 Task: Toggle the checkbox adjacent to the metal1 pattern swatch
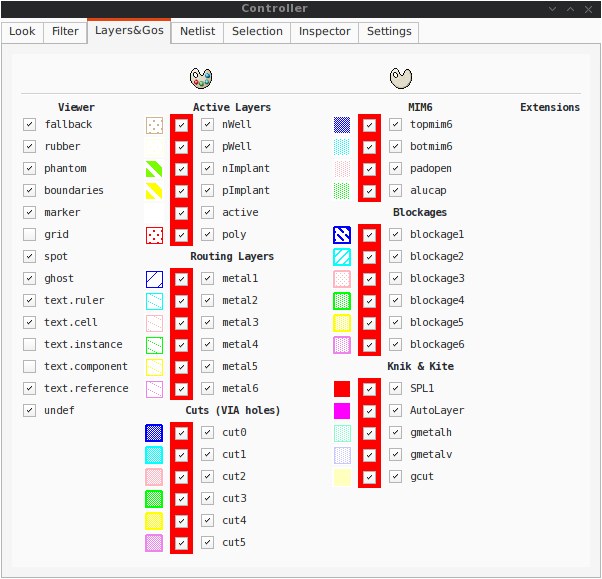click(x=181, y=279)
